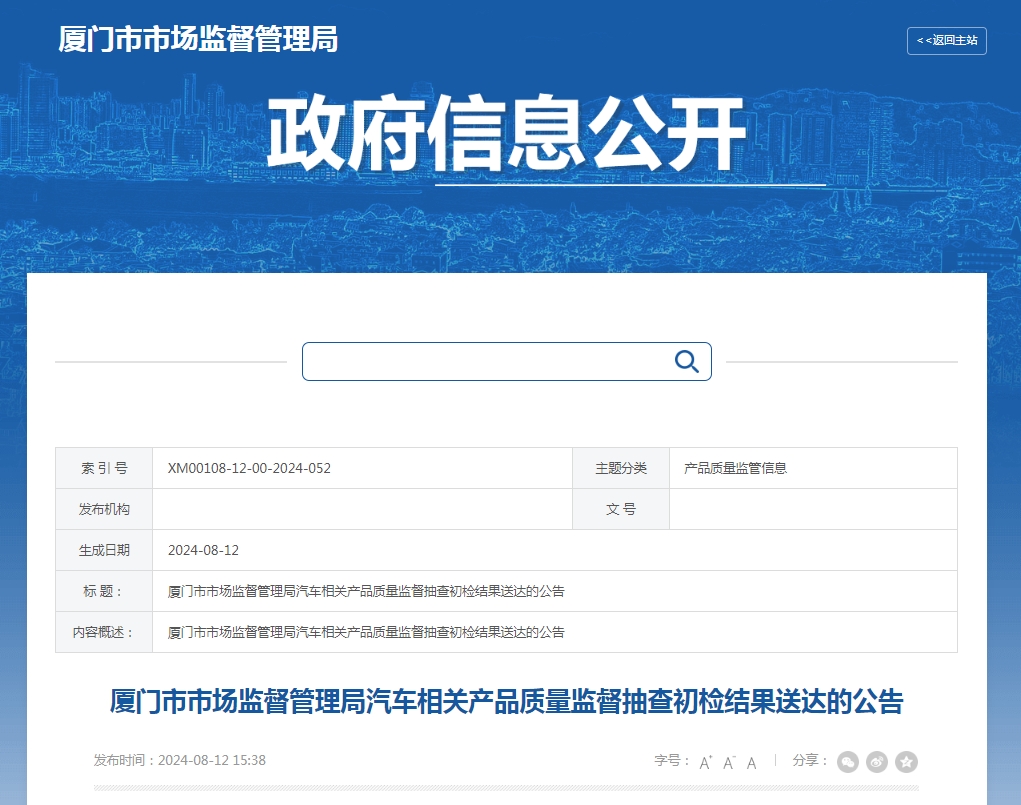Select the summary text in 内容概述 row
This screenshot has height=805, width=1021.
point(366,632)
